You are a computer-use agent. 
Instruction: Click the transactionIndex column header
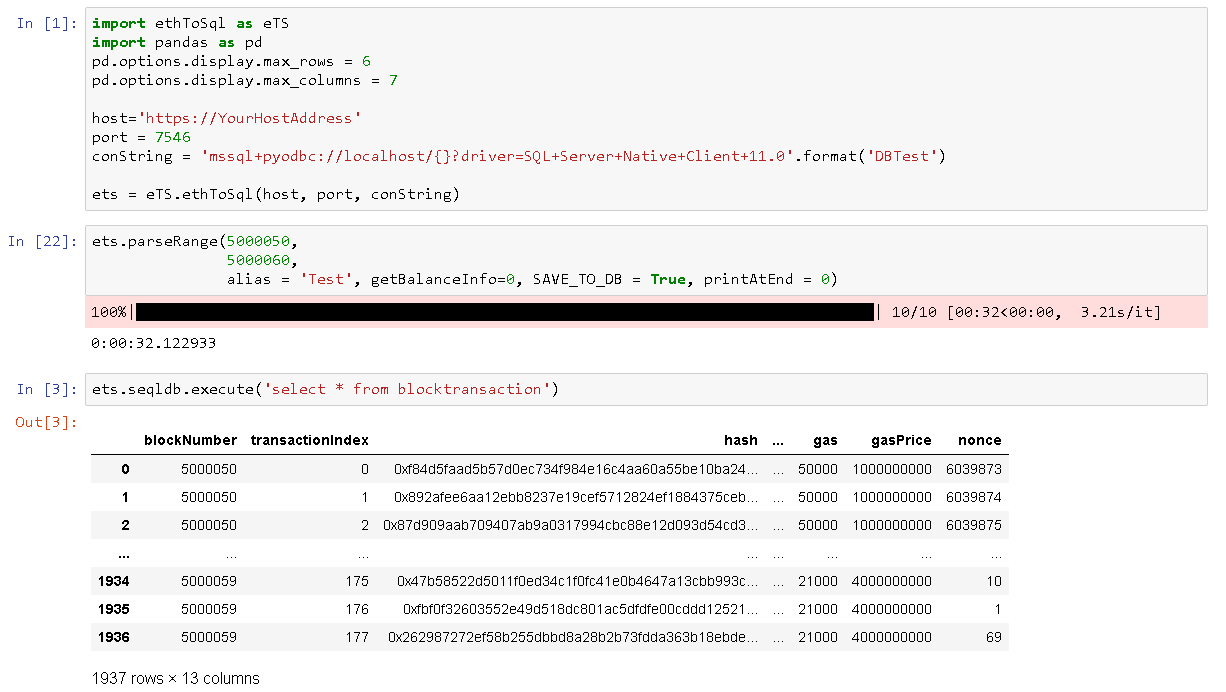[310, 440]
